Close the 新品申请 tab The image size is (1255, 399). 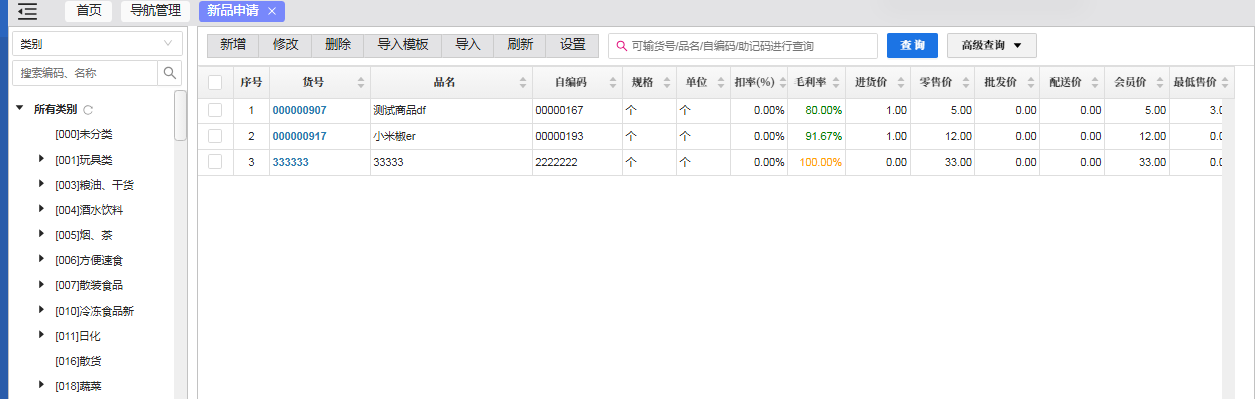click(272, 11)
